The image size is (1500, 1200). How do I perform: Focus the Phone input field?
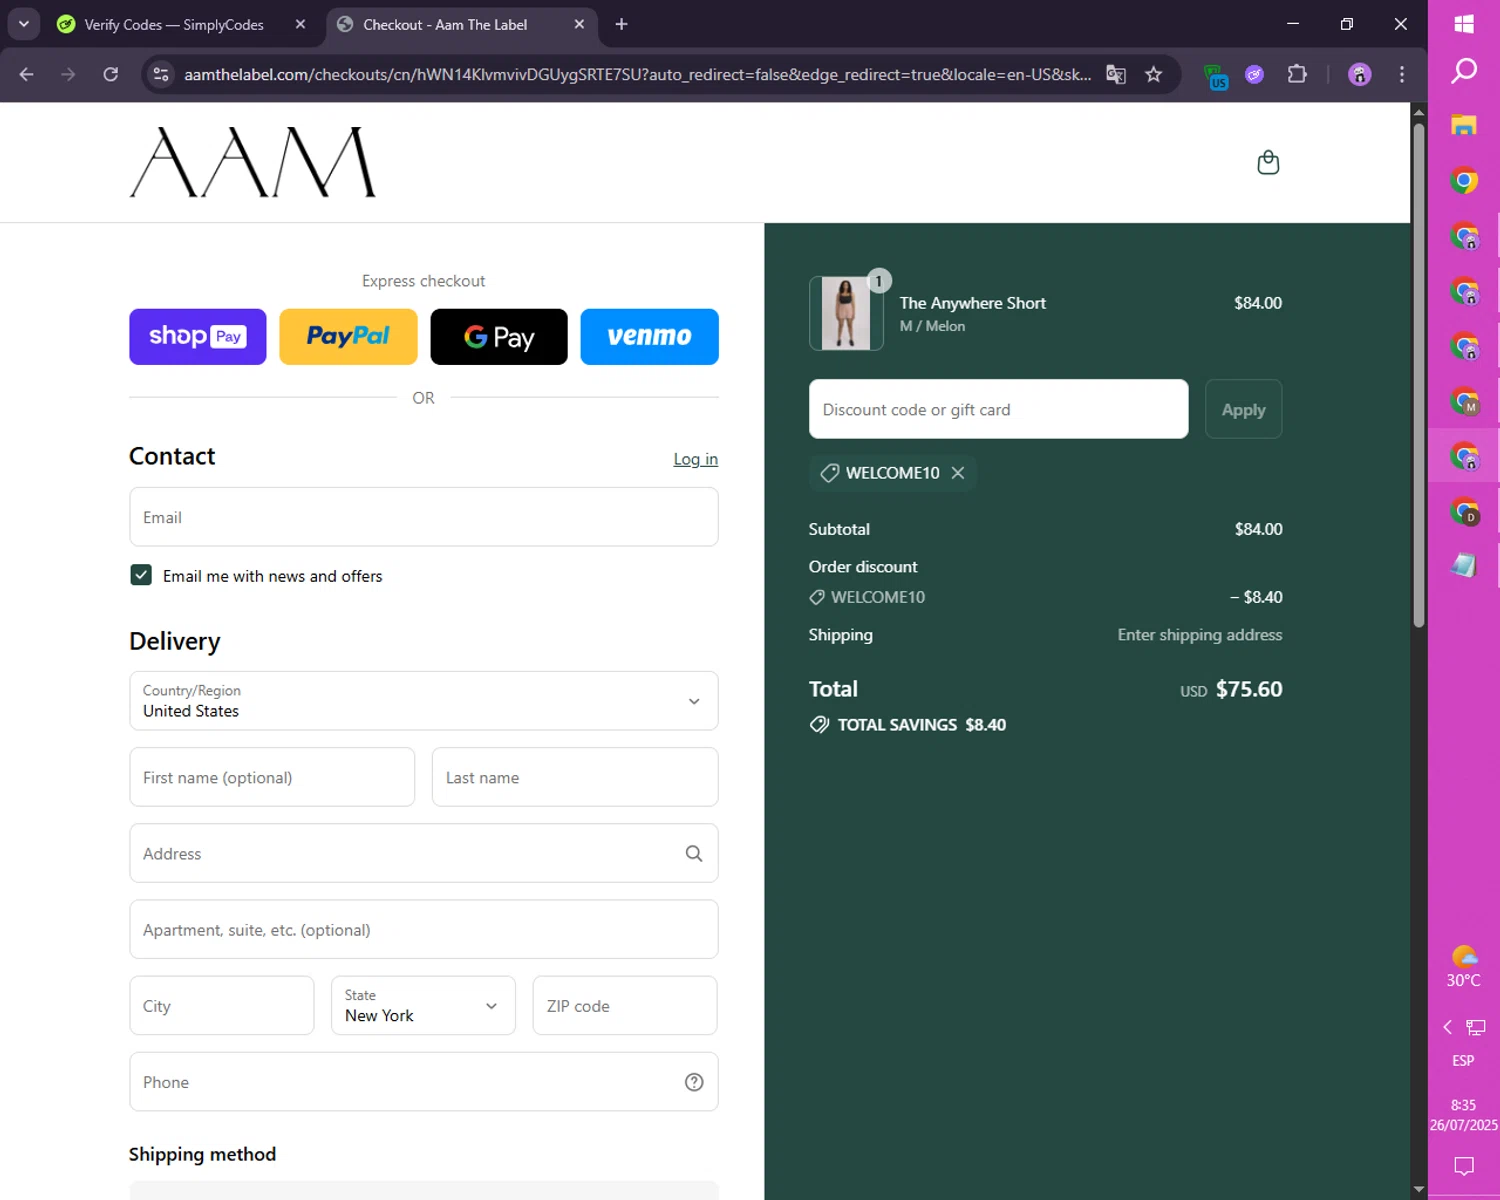(424, 1082)
